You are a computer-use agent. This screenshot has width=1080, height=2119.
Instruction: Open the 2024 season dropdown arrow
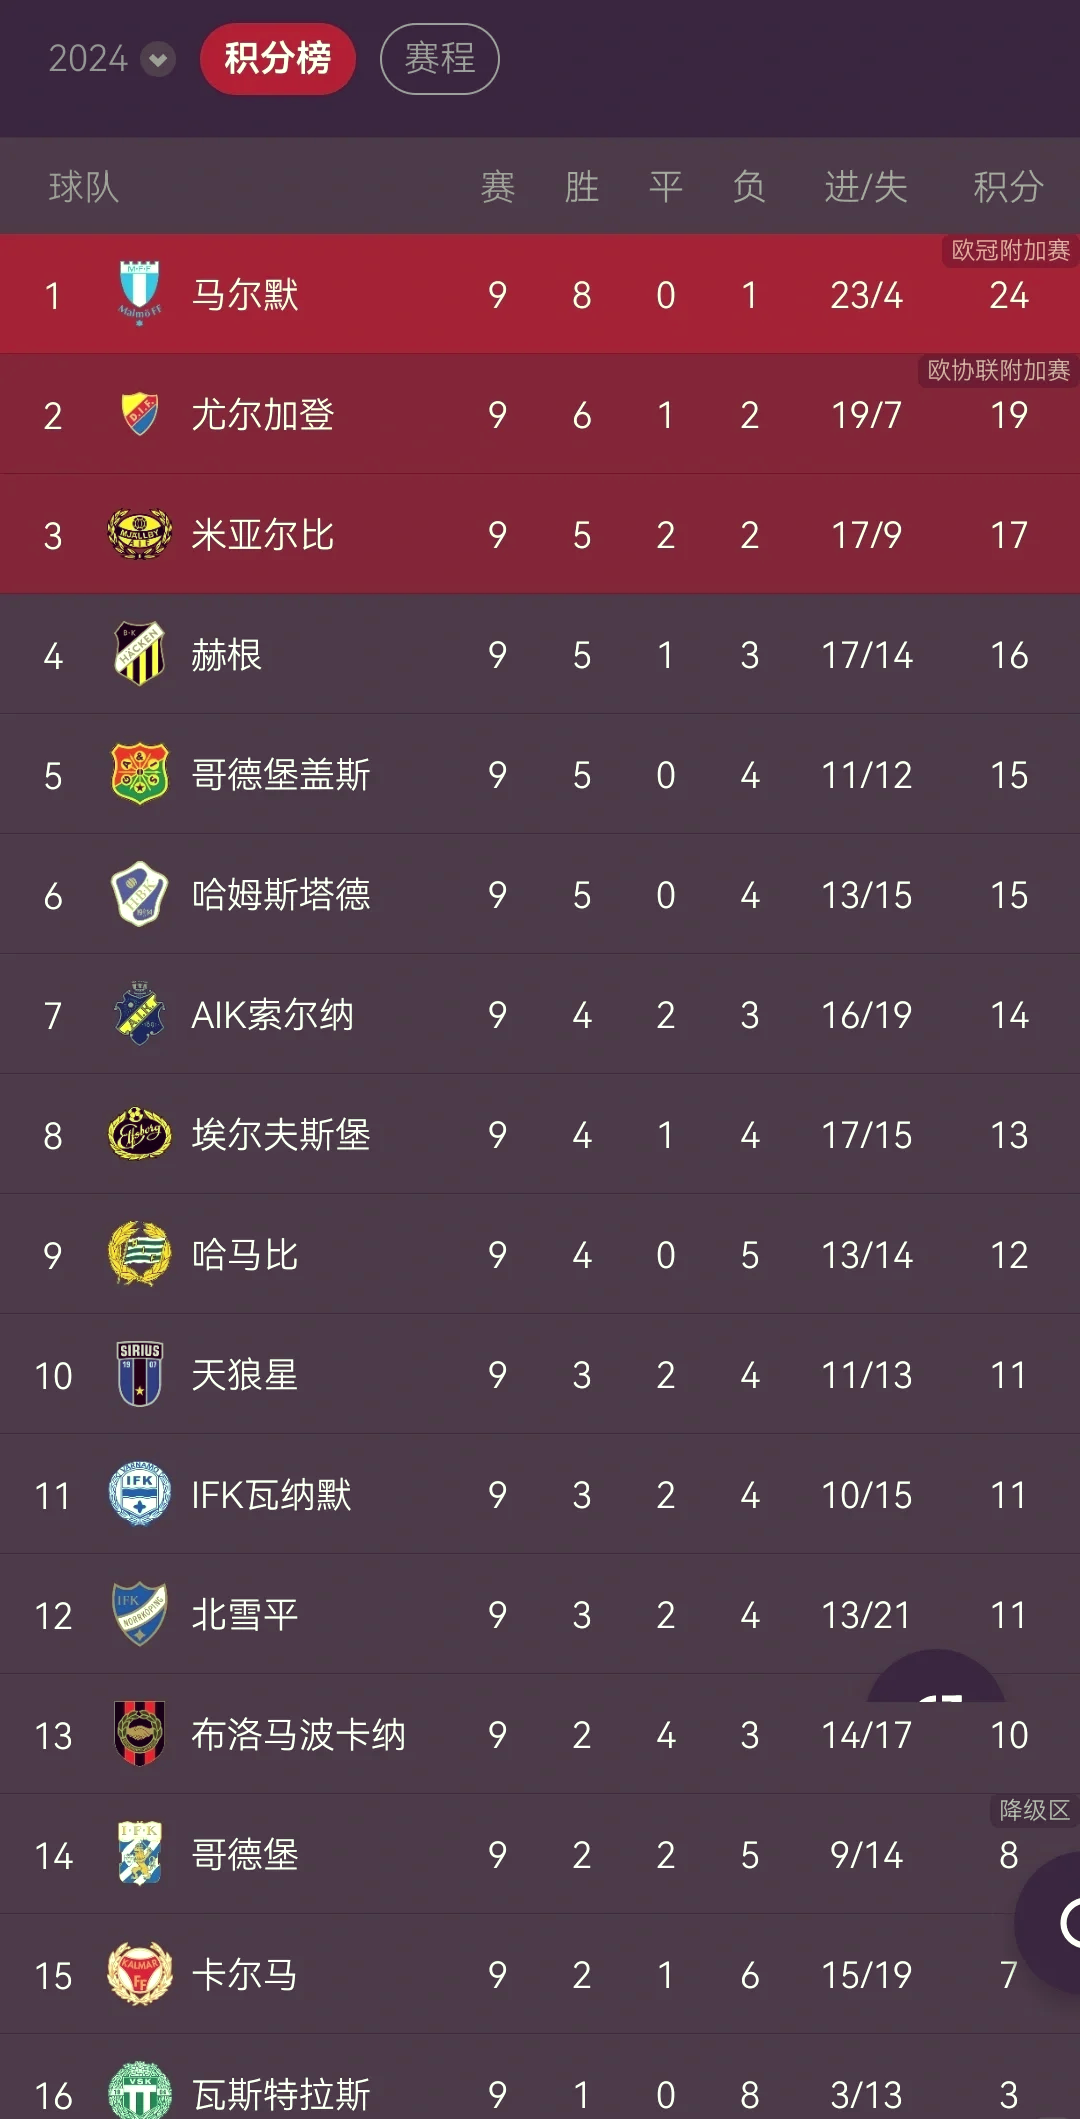tap(157, 59)
